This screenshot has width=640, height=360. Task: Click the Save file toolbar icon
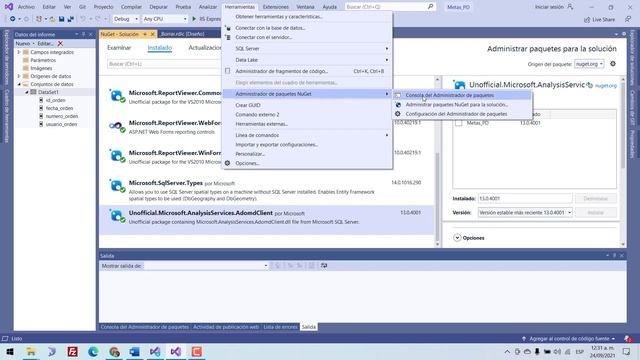pyautogui.click(x=62, y=19)
